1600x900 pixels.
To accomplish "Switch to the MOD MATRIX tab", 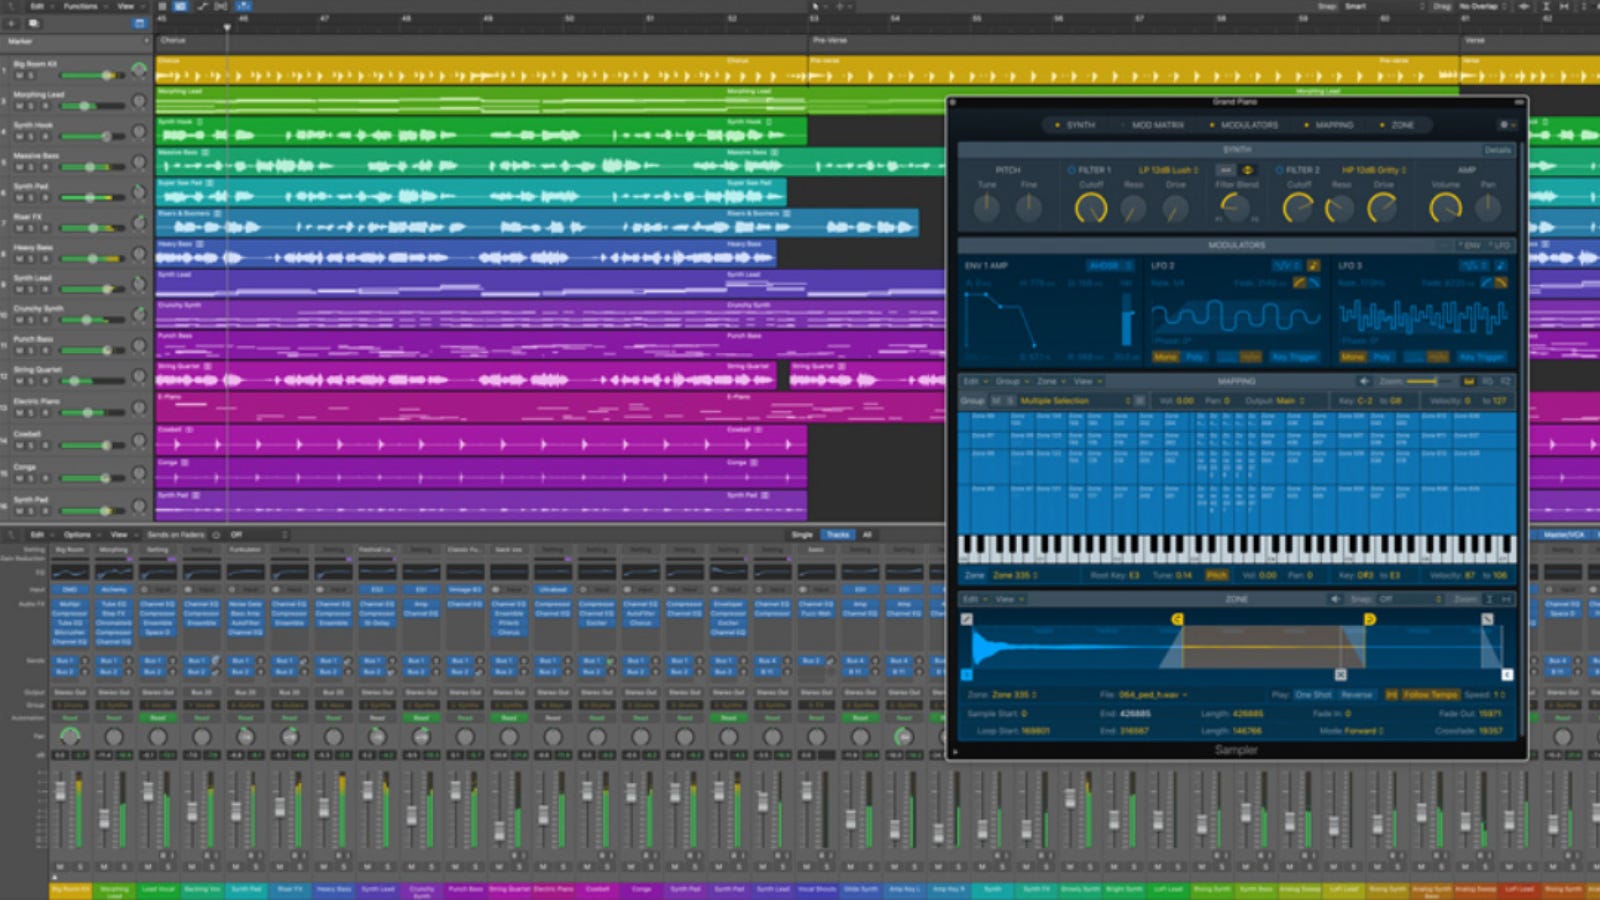I will pos(1157,125).
